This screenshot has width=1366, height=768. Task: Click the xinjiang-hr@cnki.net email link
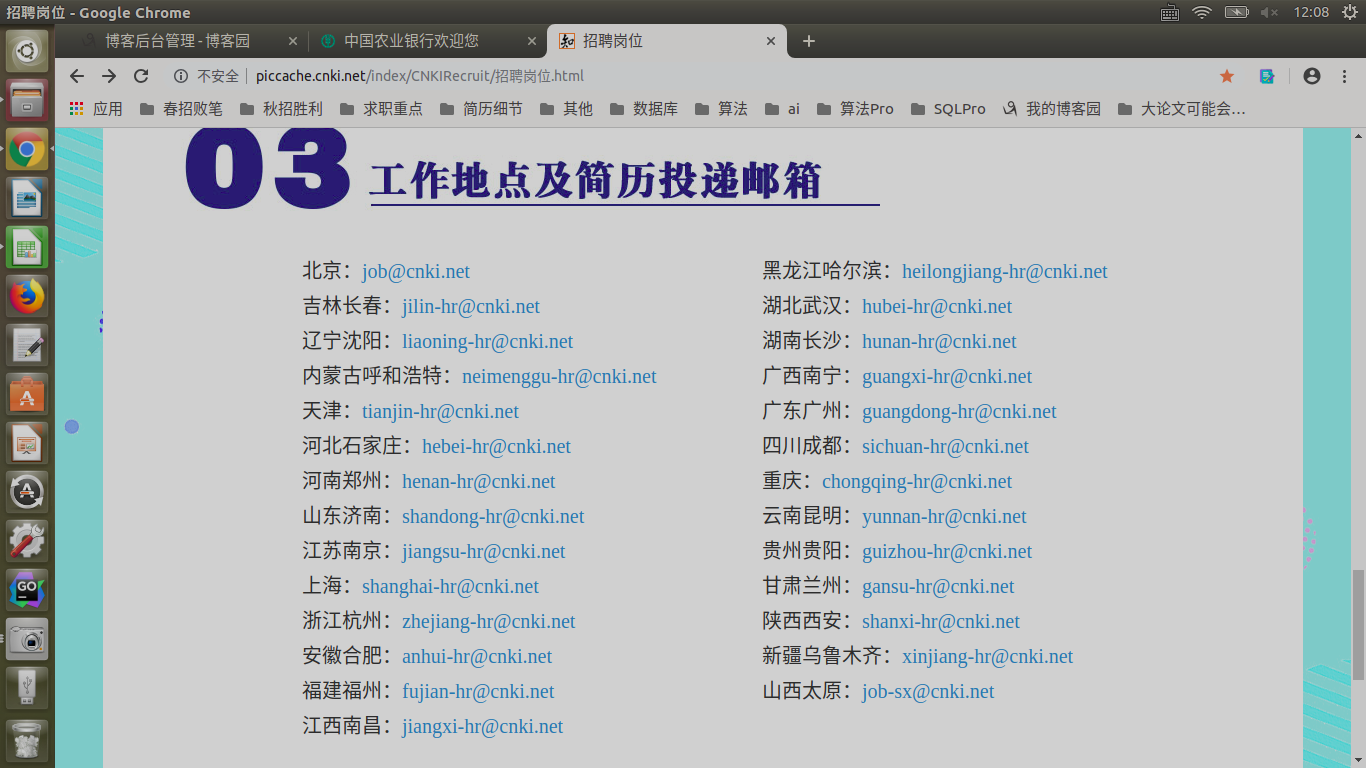tap(987, 656)
